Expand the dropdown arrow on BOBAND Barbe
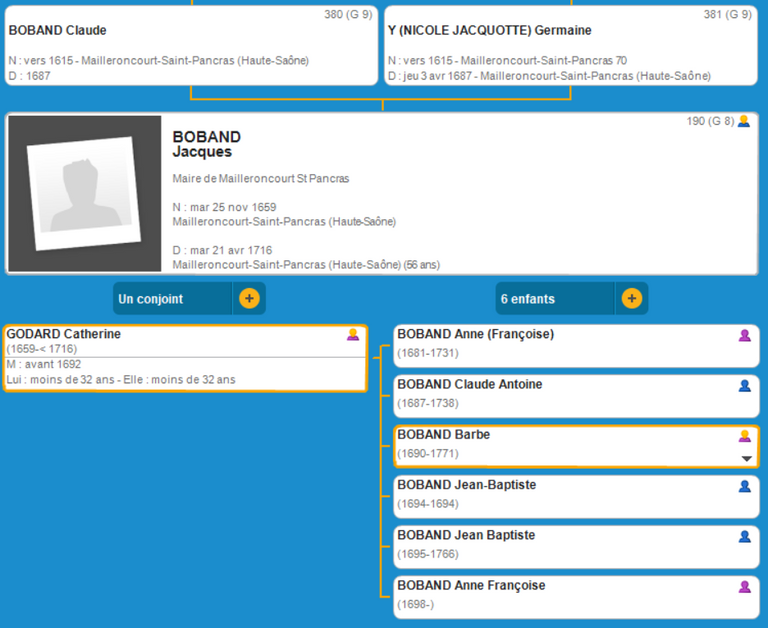Viewport: 768px width, 628px height. tap(745, 458)
